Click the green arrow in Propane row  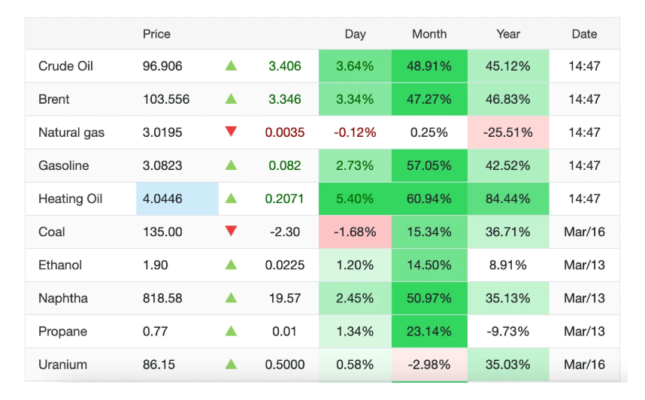coord(231,331)
